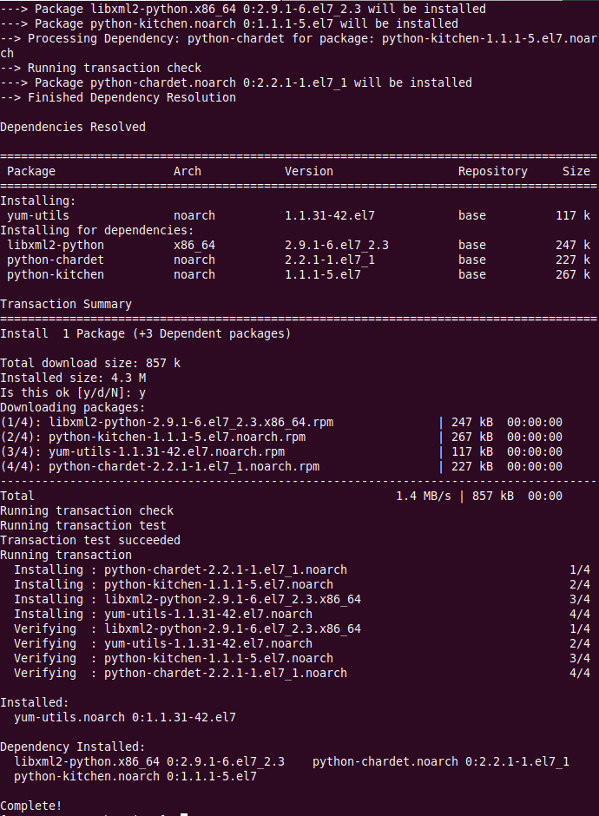Viewport: 599px width, 816px height.
Task: Click the '267 k' size value
Action: coord(573,274)
